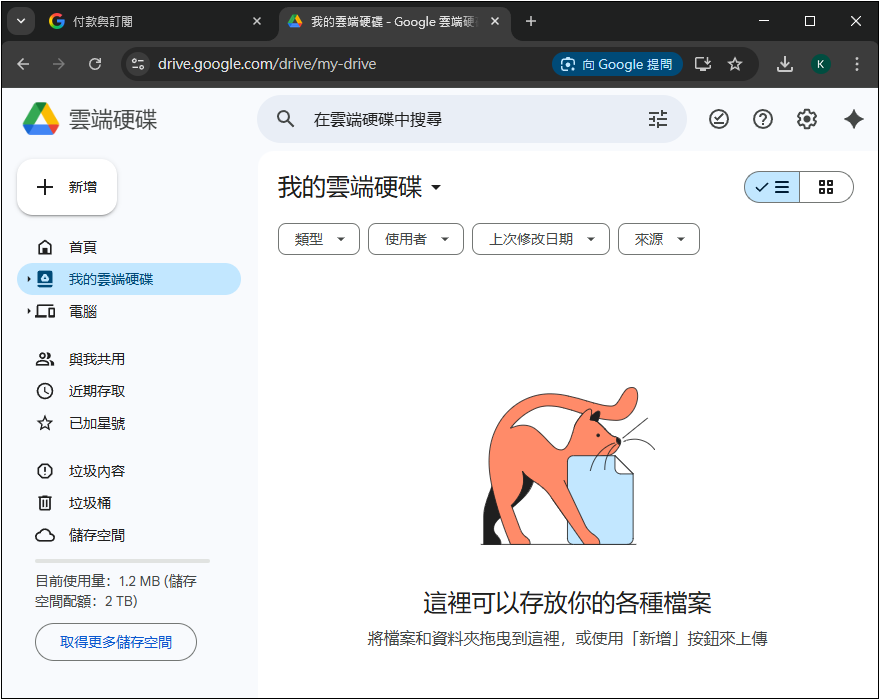Viewport: 880px width, 700px height.
Task: Go to 與我共用 in sidebar
Action: [x=96, y=359]
